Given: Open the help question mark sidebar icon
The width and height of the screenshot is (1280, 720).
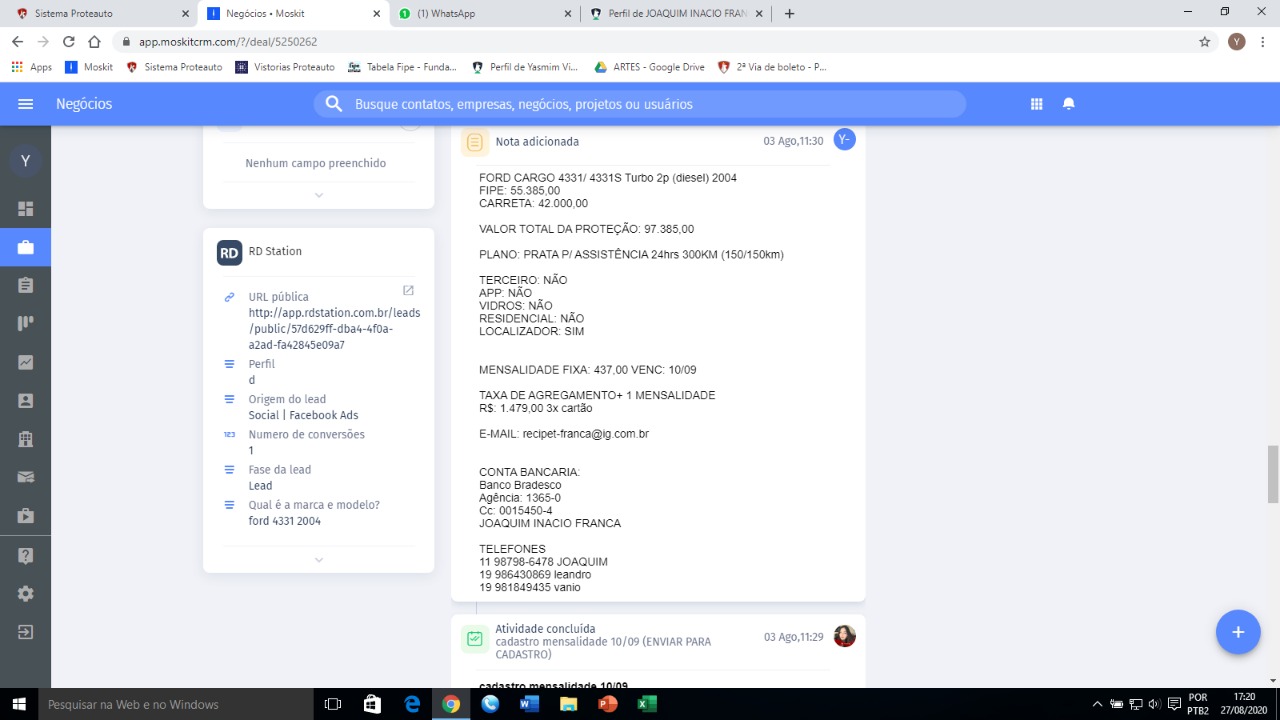Looking at the screenshot, I should click(25, 555).
